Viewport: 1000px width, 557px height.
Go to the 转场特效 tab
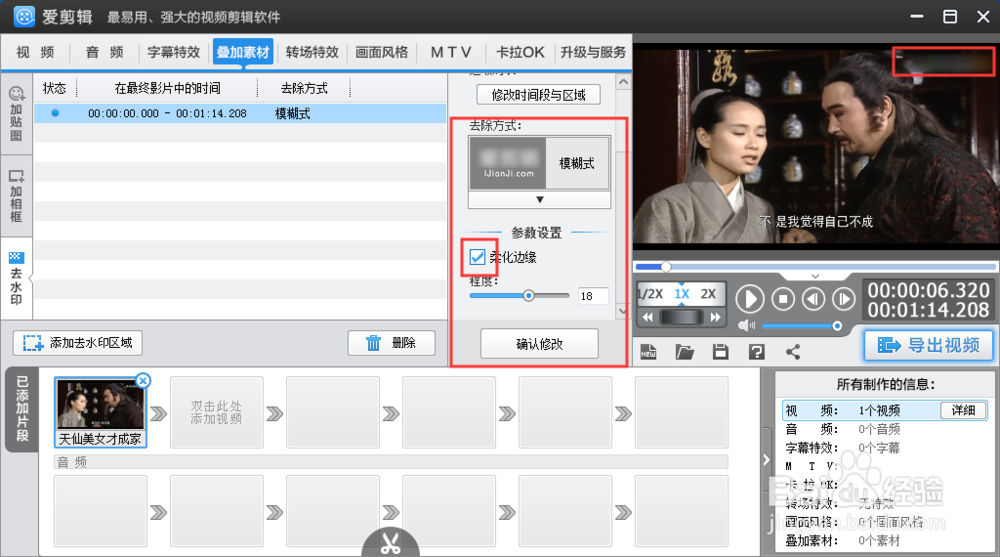pyautogui.click(x=312, y=52)
